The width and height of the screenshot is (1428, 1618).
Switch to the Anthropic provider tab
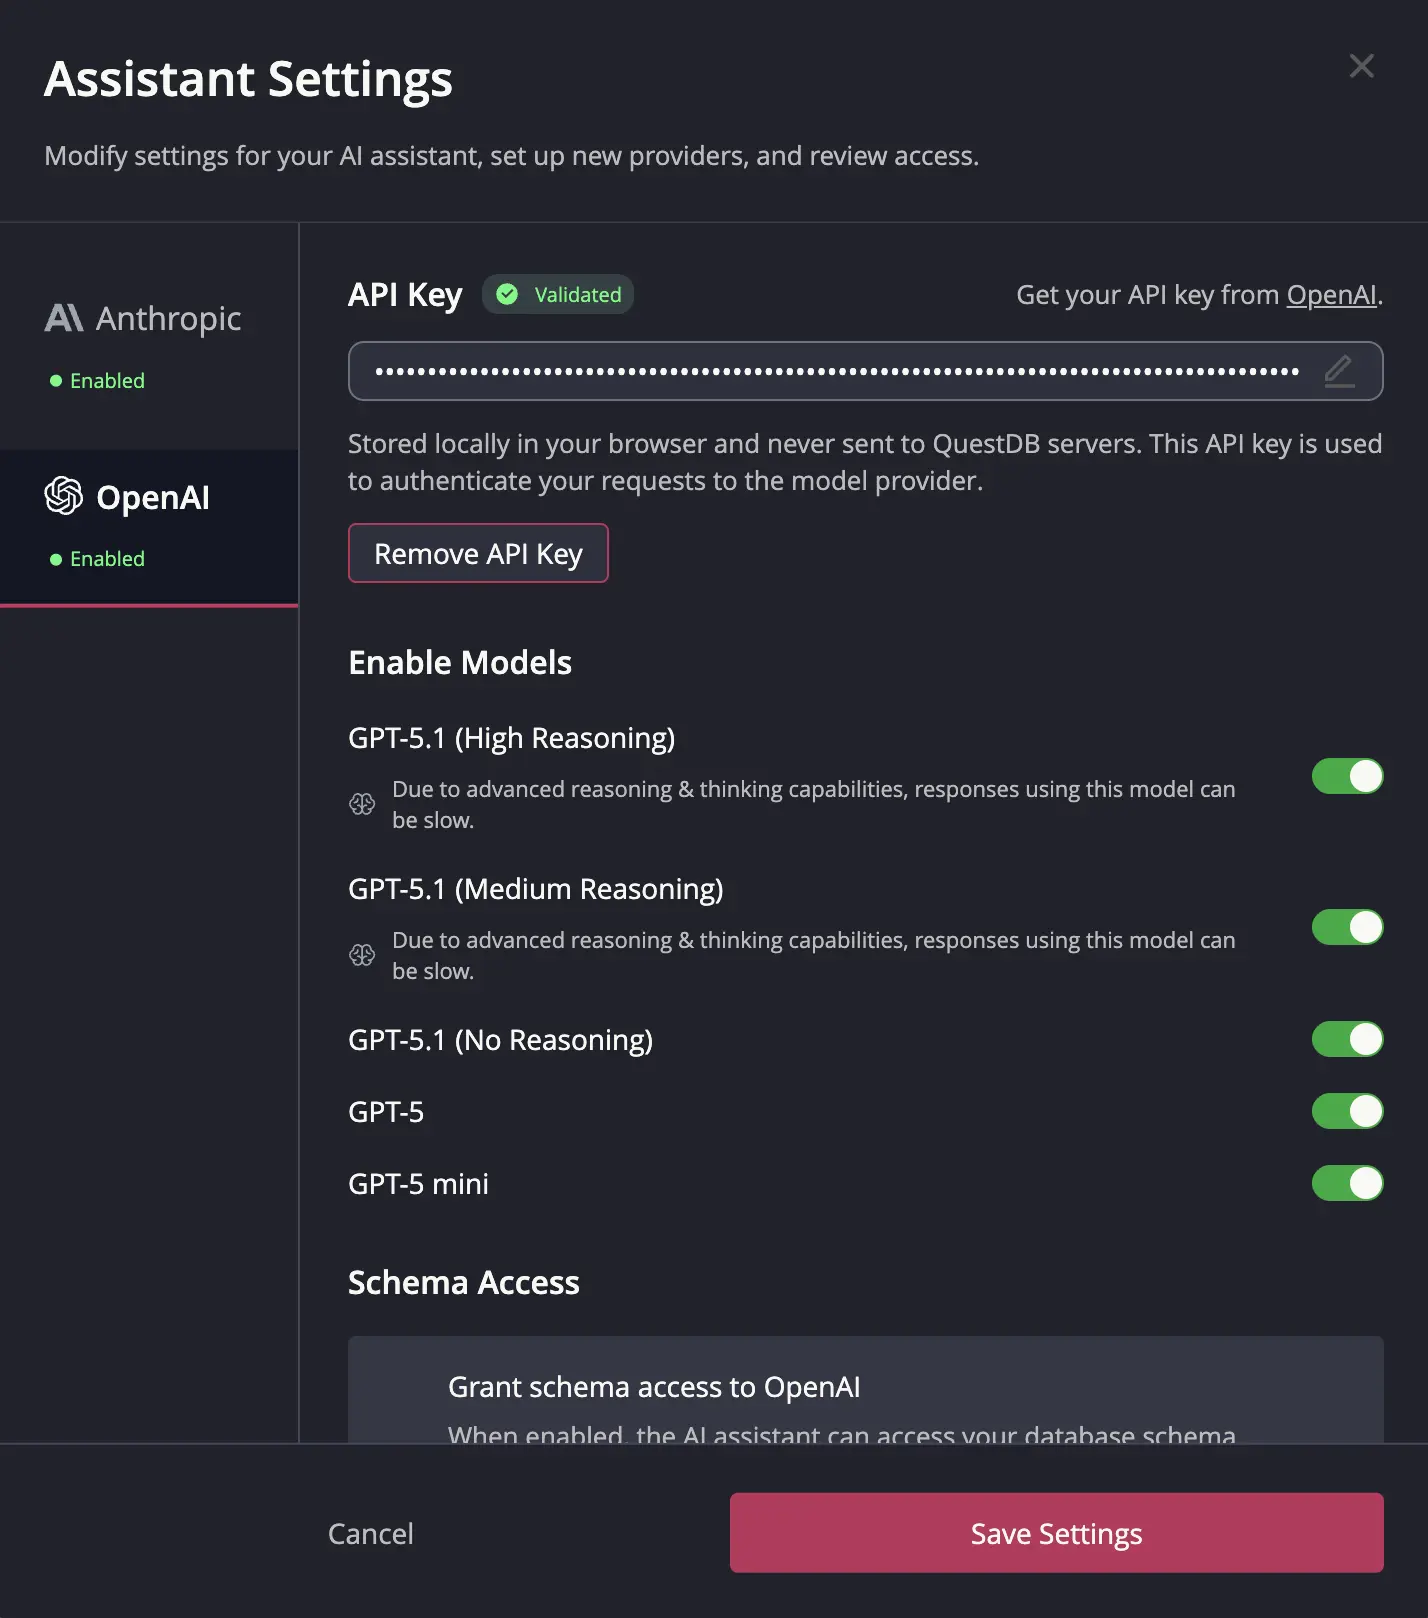(148, 340)
